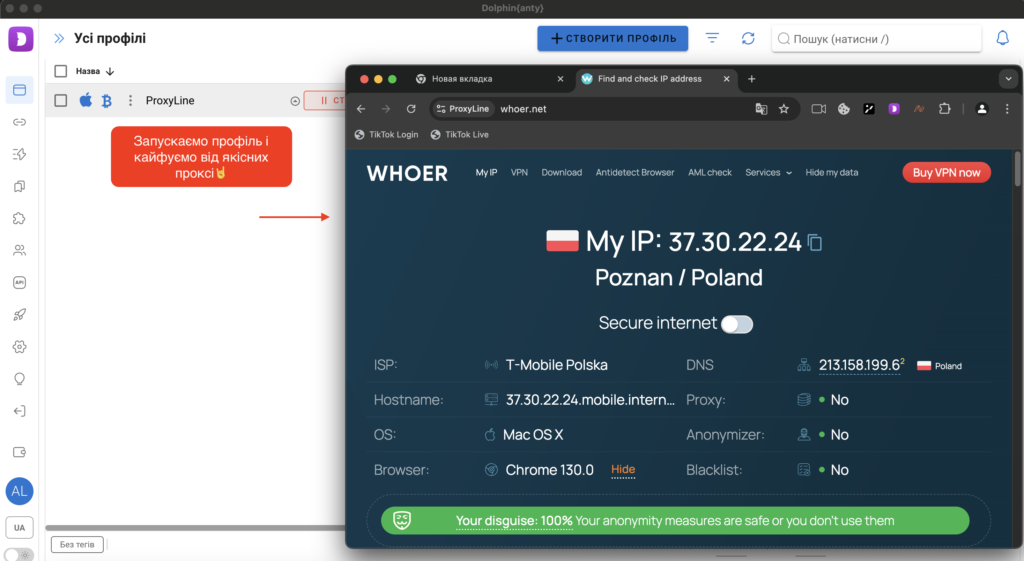
Task: Open the Antidetect Browser menu item
Action: click(635, 172)
